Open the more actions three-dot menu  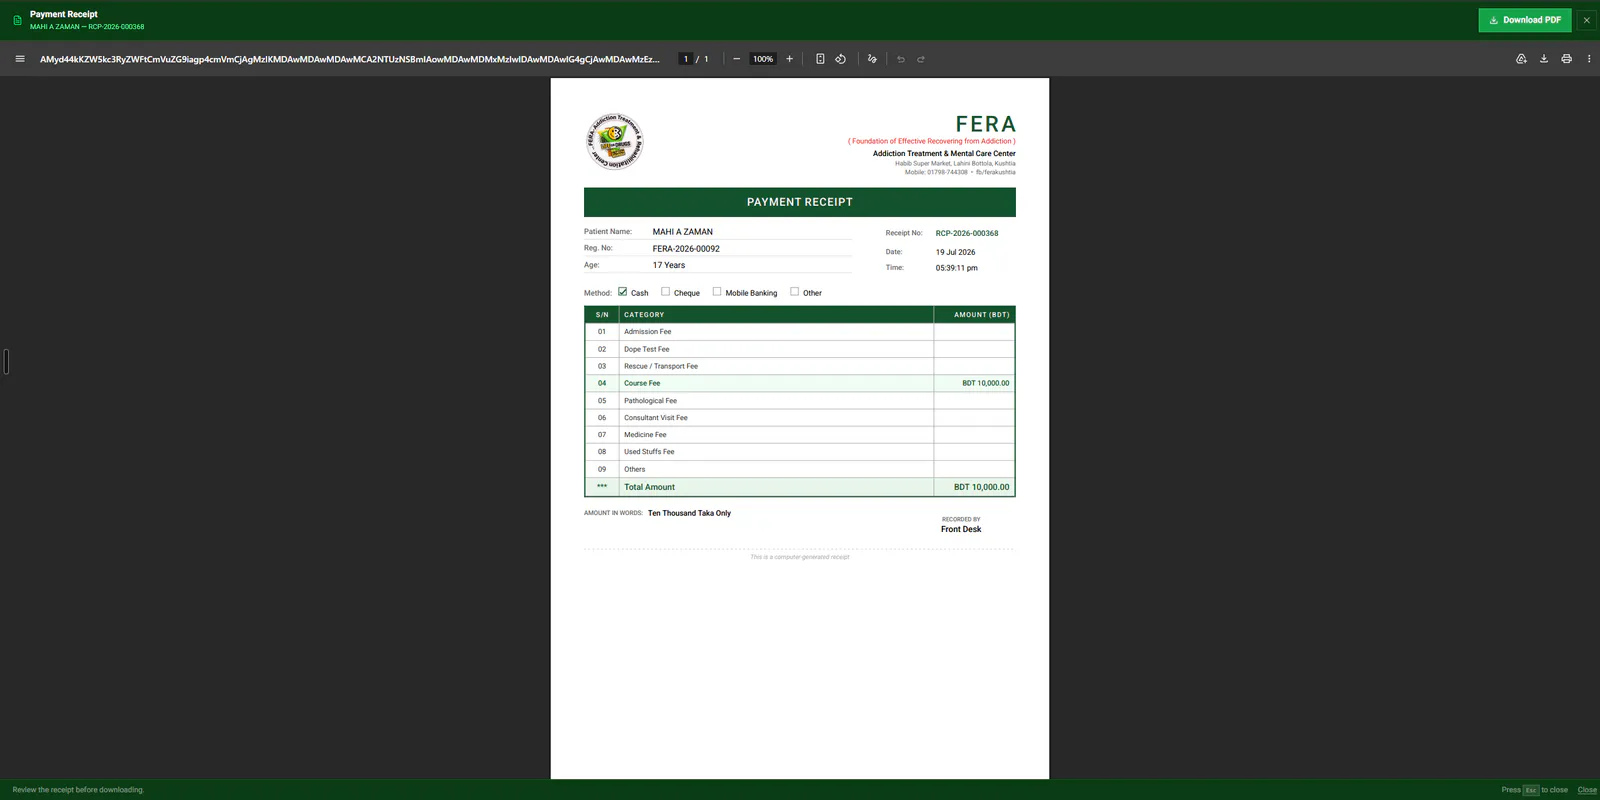pos(1589,59)
